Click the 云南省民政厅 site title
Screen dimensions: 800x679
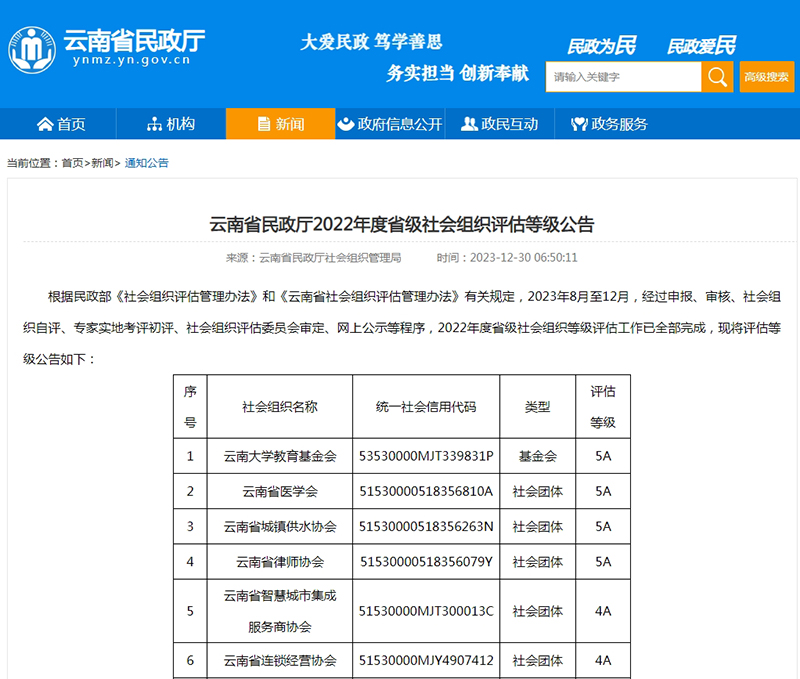click(134, 40)
